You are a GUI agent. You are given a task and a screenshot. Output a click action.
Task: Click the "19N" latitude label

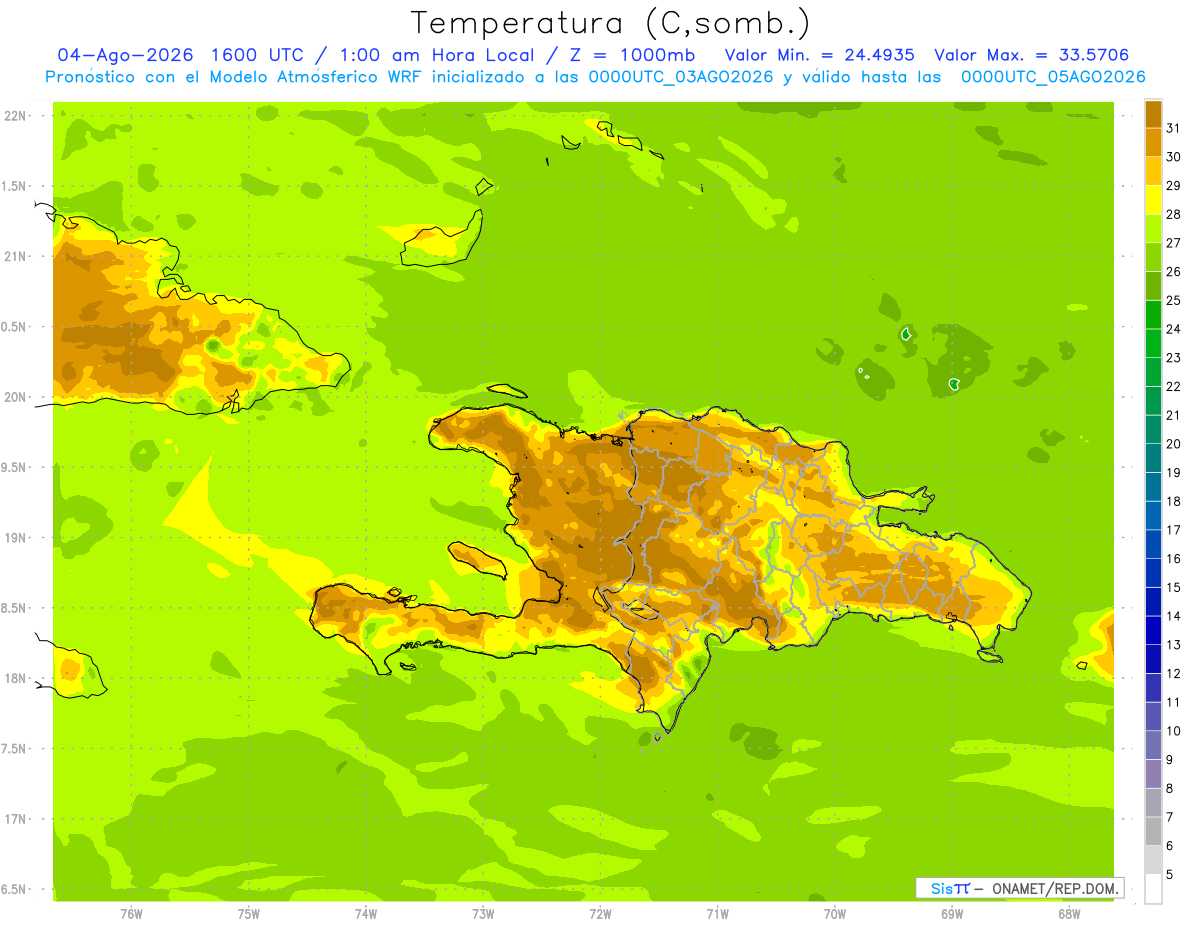coord(15,537)
